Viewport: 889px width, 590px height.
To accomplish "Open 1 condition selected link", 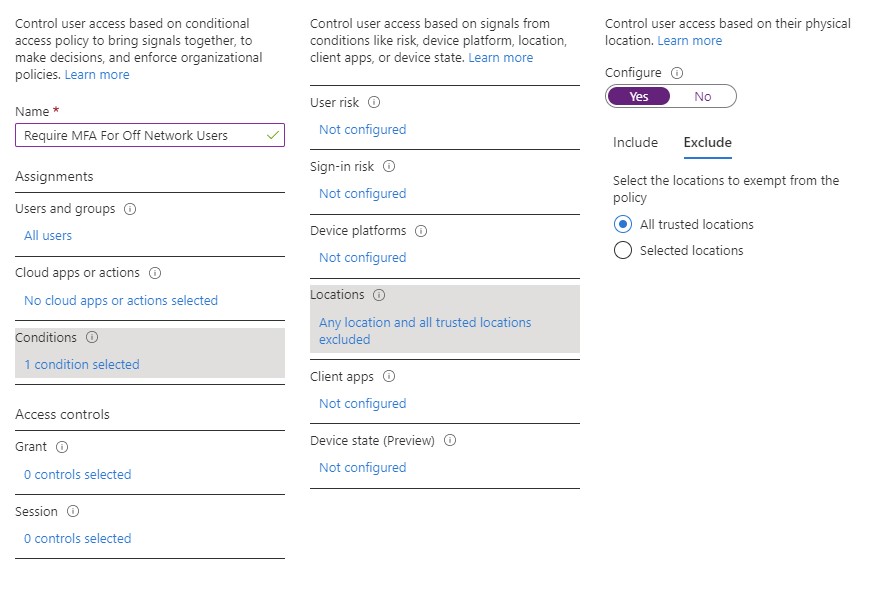I will [82, 364].
